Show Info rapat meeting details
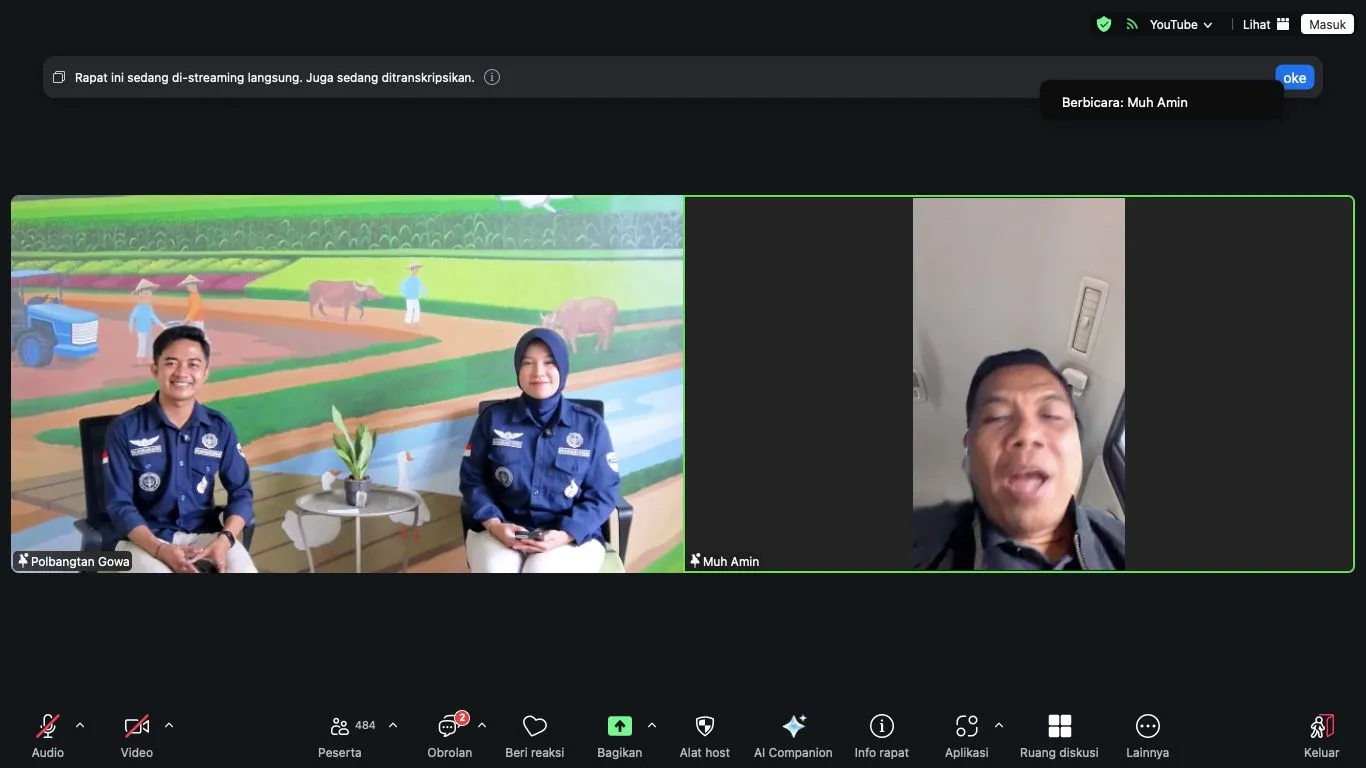 pos(881,726)
